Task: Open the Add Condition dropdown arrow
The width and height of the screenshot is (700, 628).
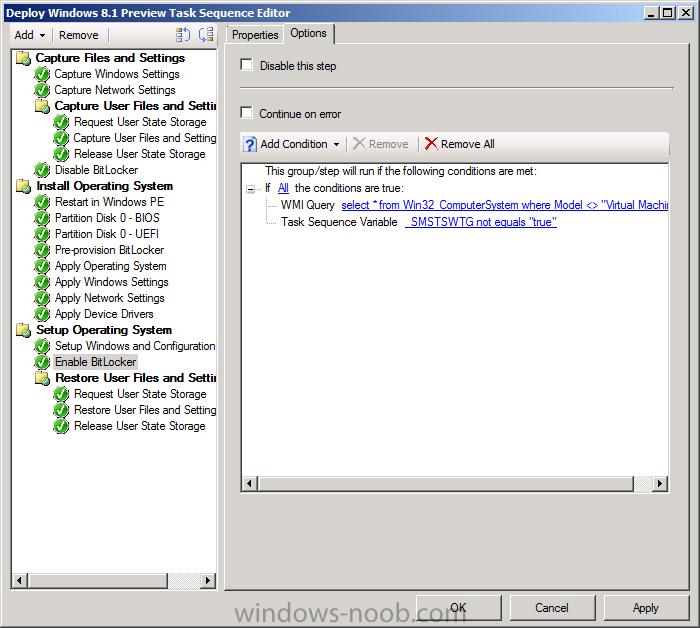Action: coord(336,144)
